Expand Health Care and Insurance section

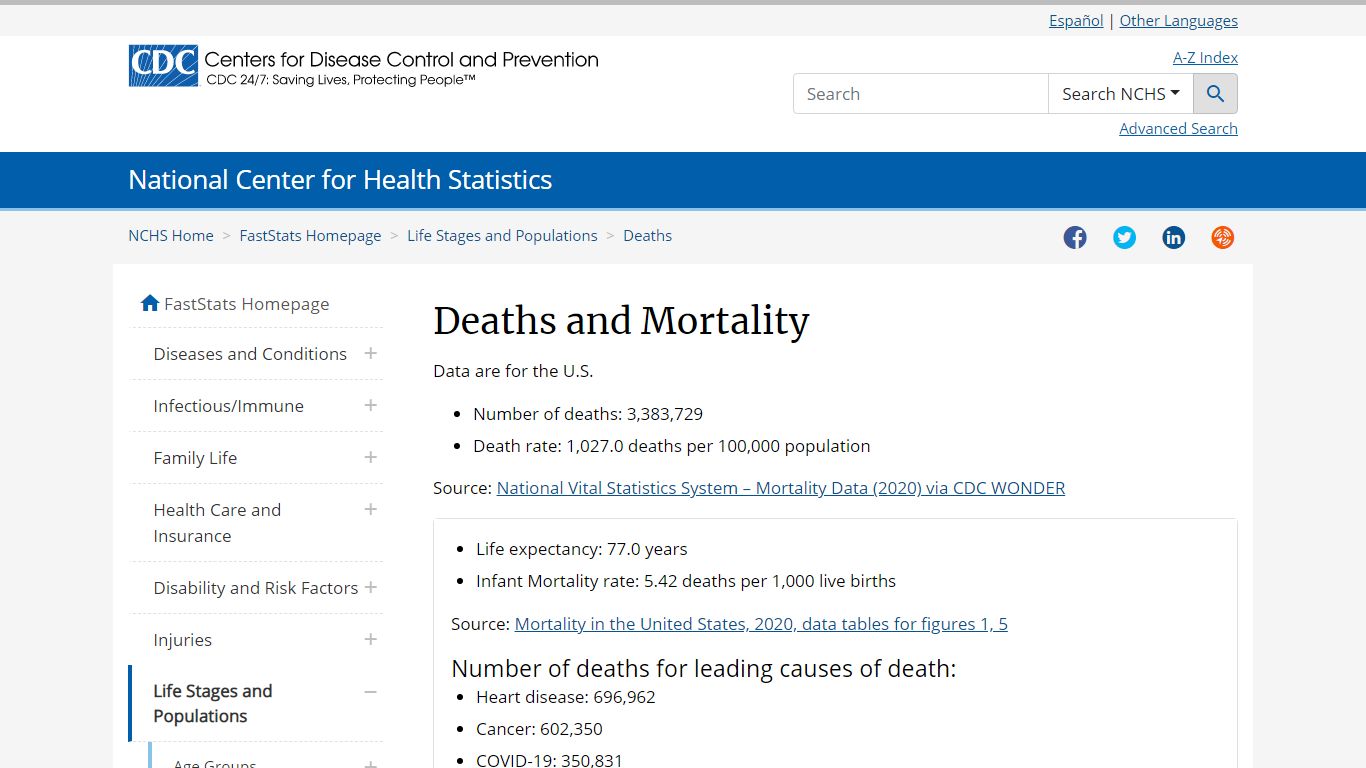tap(370, 509)
